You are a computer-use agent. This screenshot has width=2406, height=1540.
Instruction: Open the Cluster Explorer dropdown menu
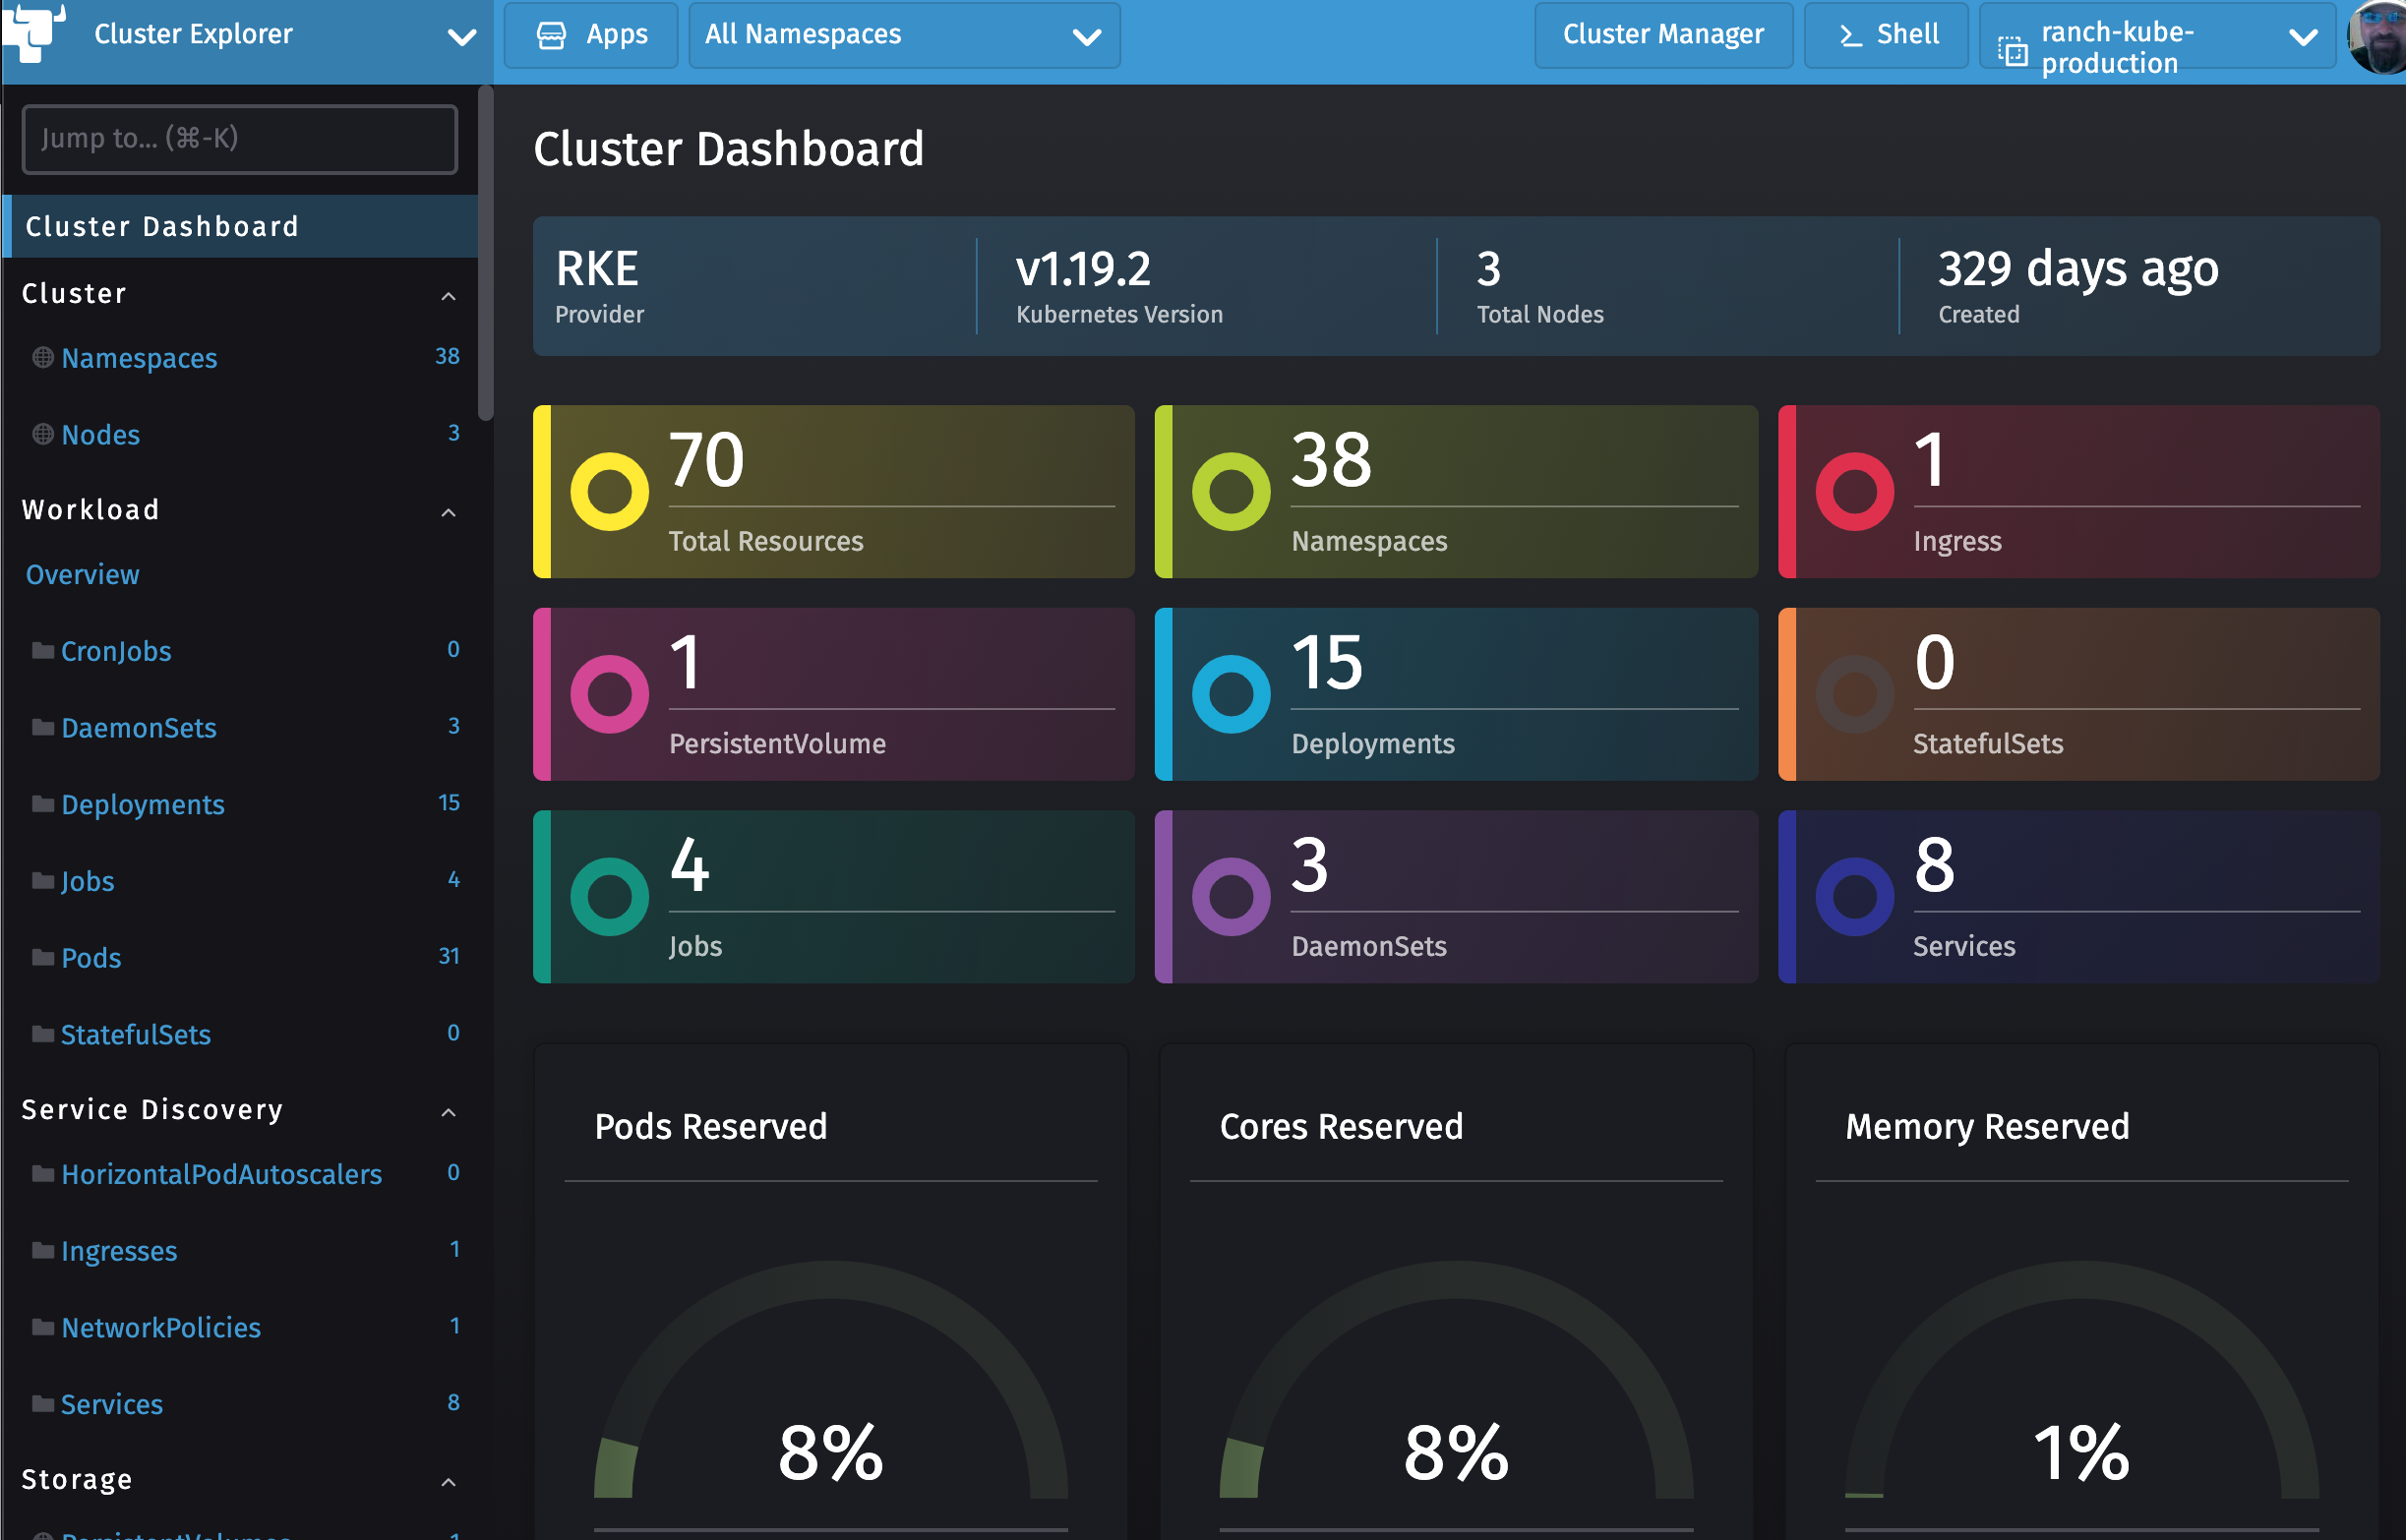[x=461, y=37]
